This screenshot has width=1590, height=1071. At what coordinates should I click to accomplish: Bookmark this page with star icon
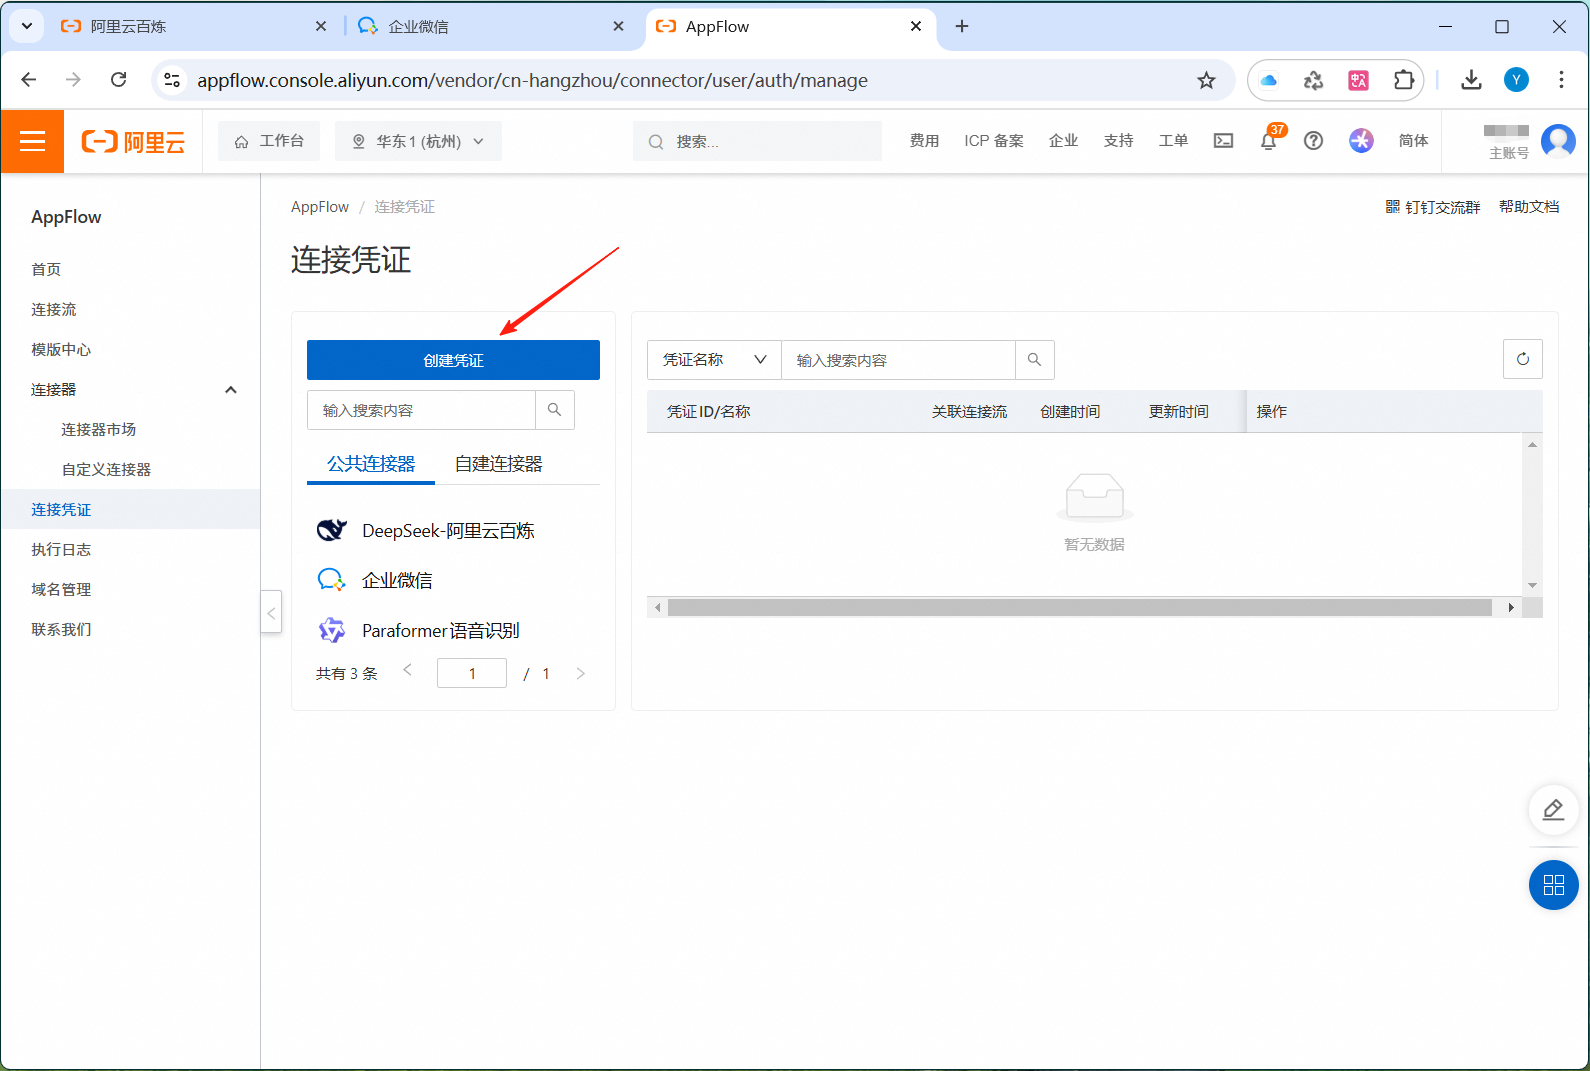1206,80
